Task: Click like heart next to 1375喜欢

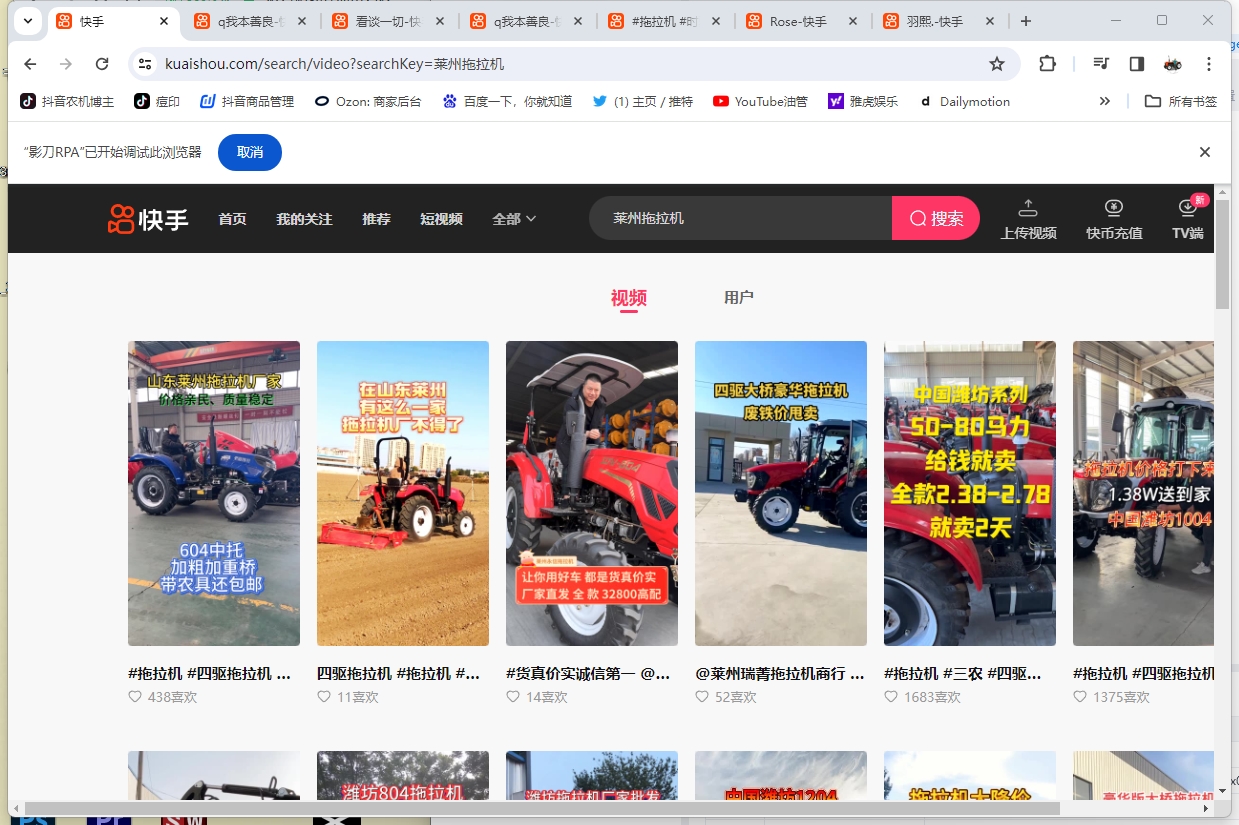Action: [x=1080, y=697]
